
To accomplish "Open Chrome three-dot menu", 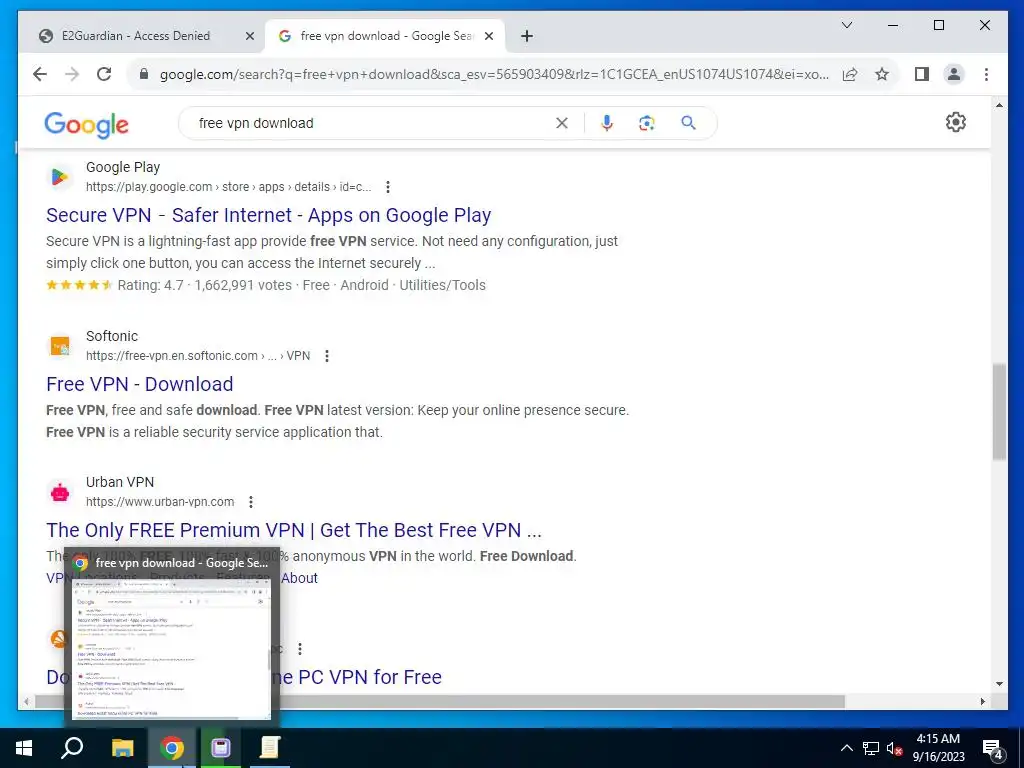I will pos(986,74).
